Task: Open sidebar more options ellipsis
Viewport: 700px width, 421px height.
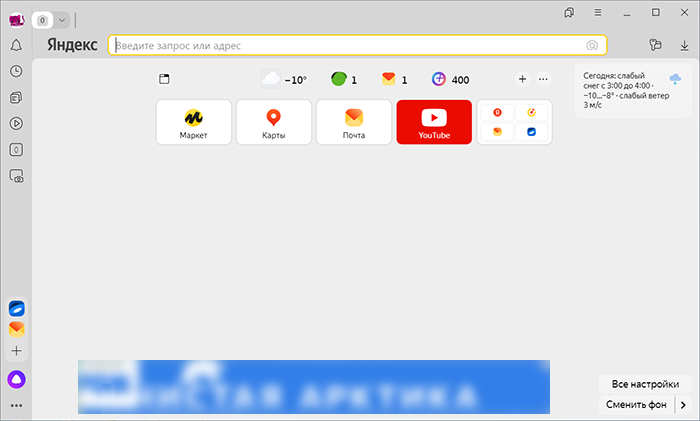Action: (17, 405)
